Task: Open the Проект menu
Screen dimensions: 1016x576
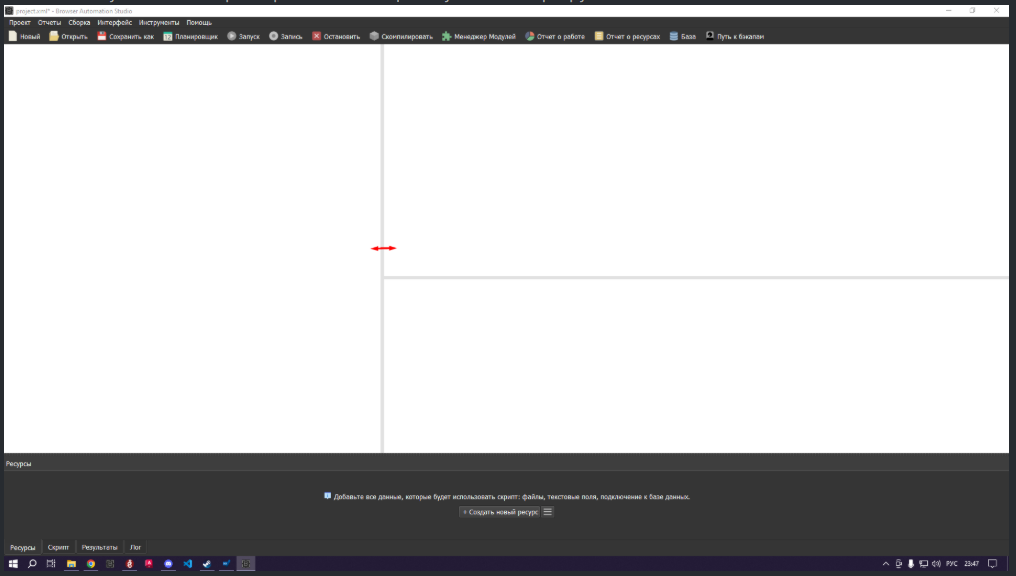Action: [x=20, y=22]
